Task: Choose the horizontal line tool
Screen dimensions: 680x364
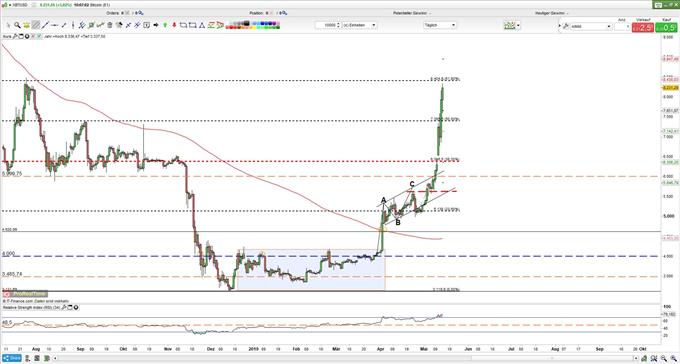Action: pyautogui.click(x=55, y=25)
